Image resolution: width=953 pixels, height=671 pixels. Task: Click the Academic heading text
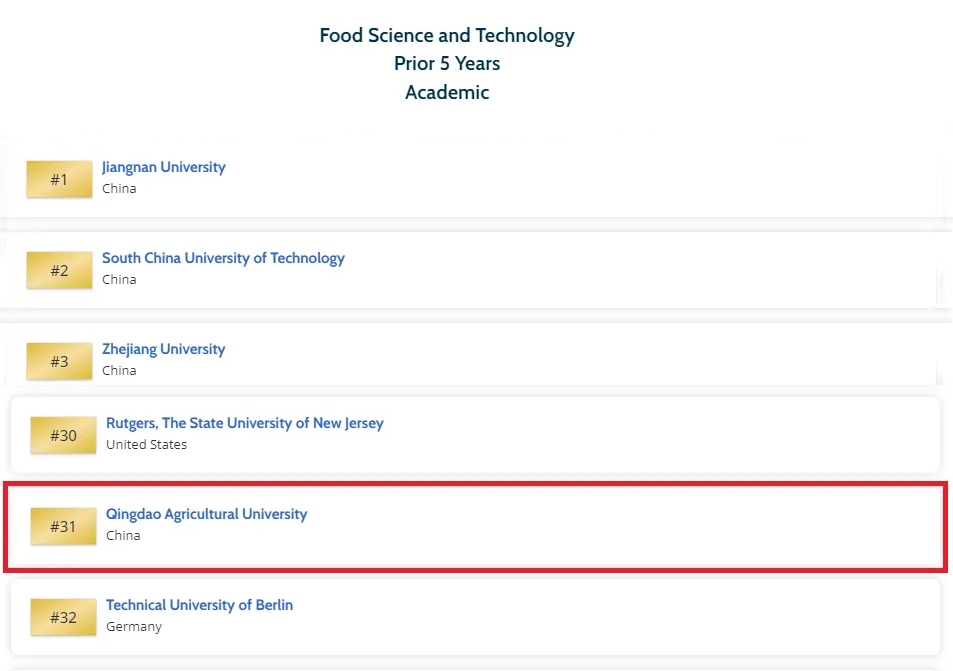(x=447, y=93)
